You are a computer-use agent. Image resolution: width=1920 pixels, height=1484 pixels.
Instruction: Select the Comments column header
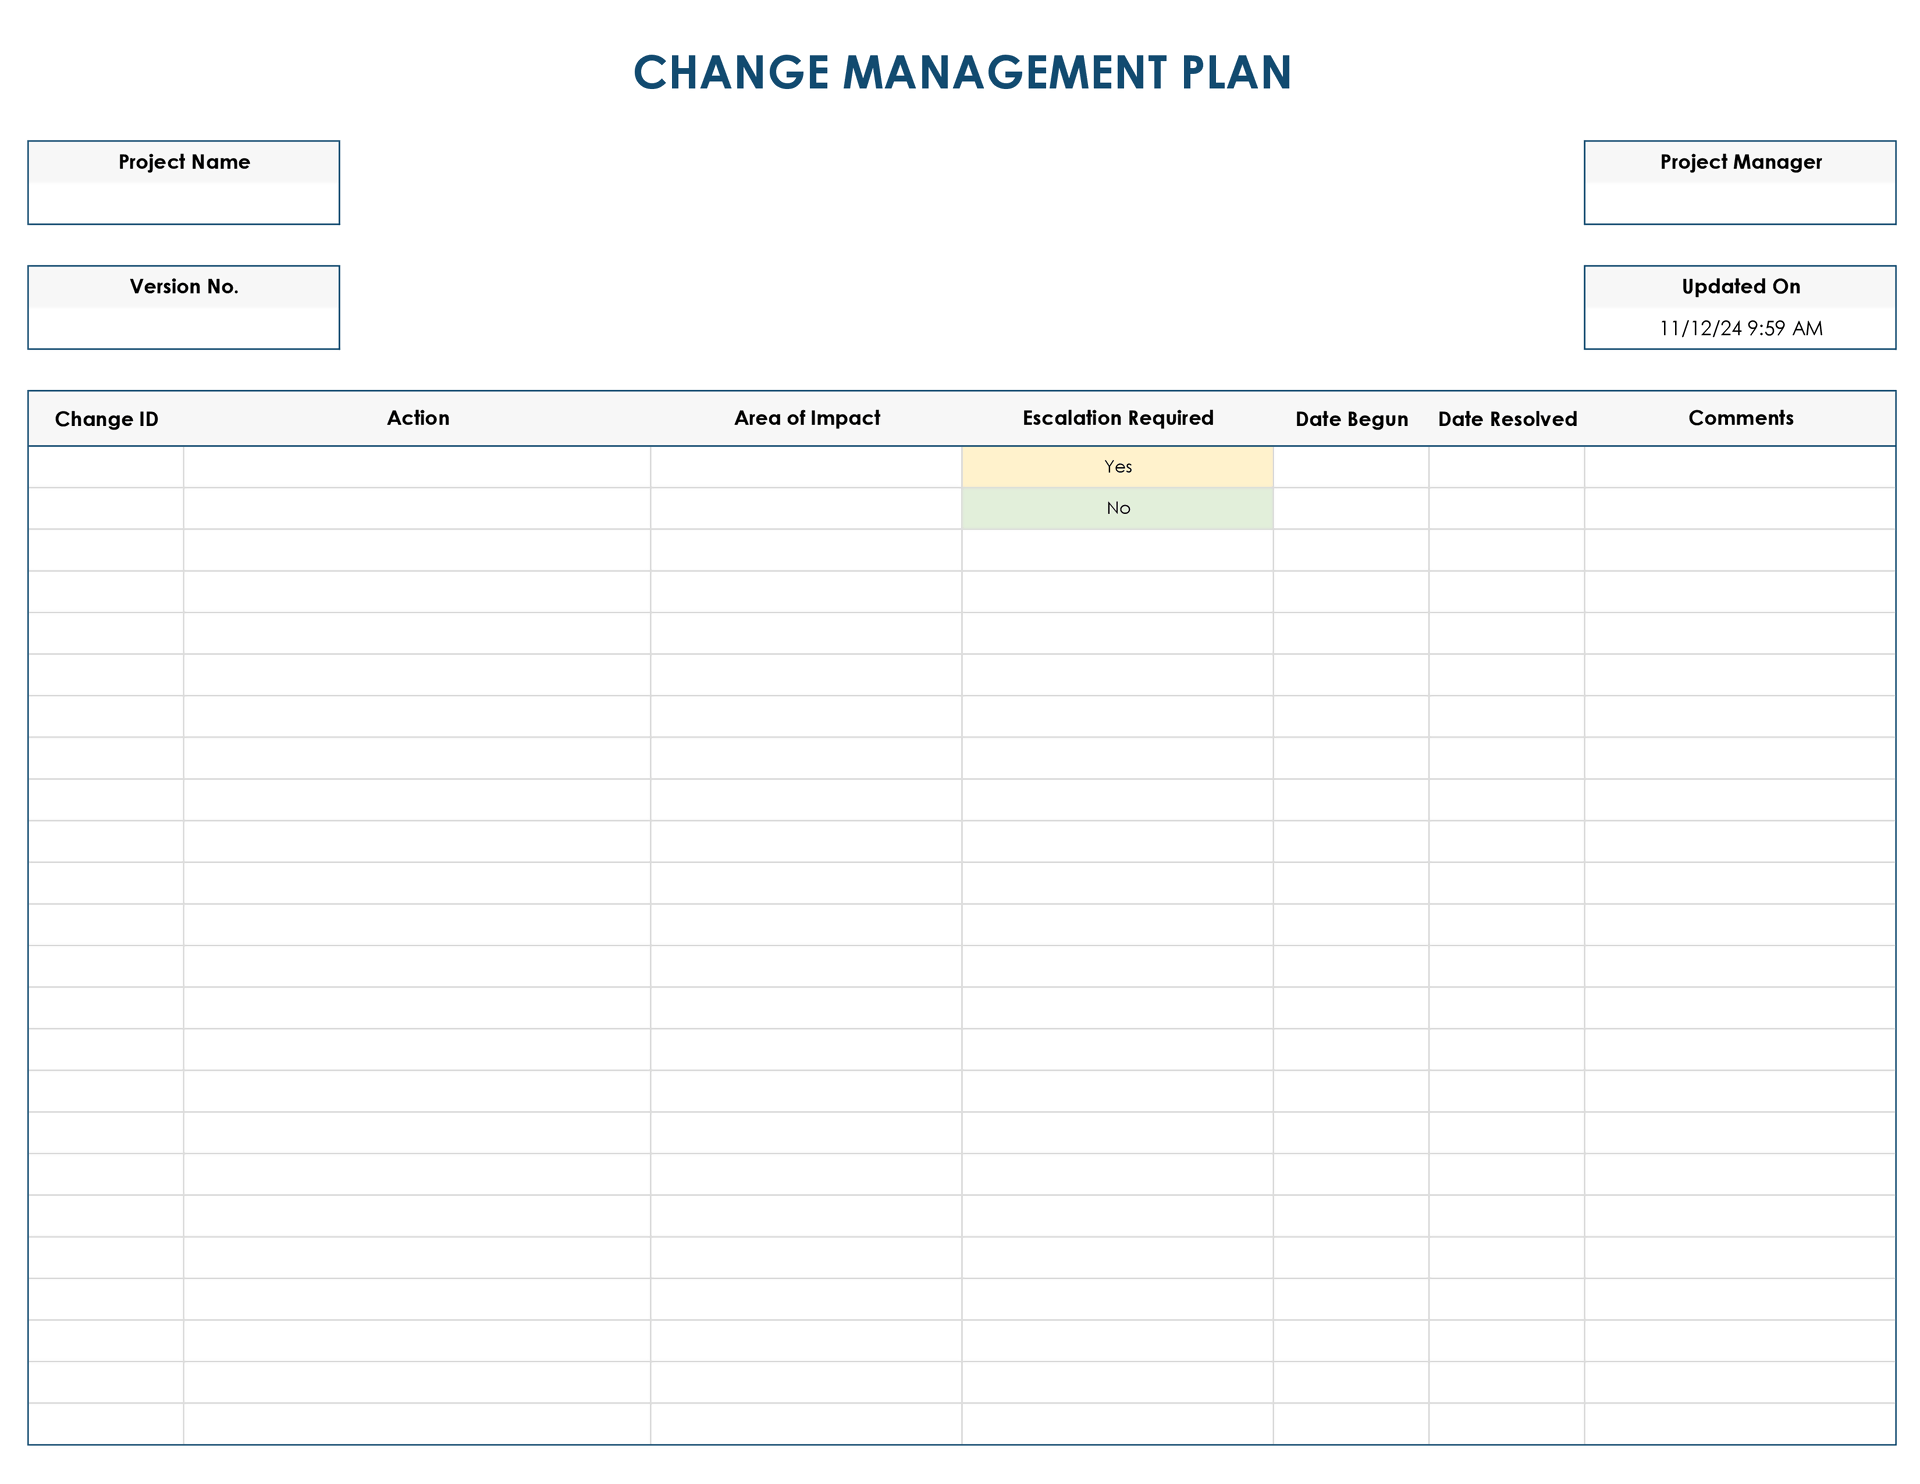[x=1740, y=418]
